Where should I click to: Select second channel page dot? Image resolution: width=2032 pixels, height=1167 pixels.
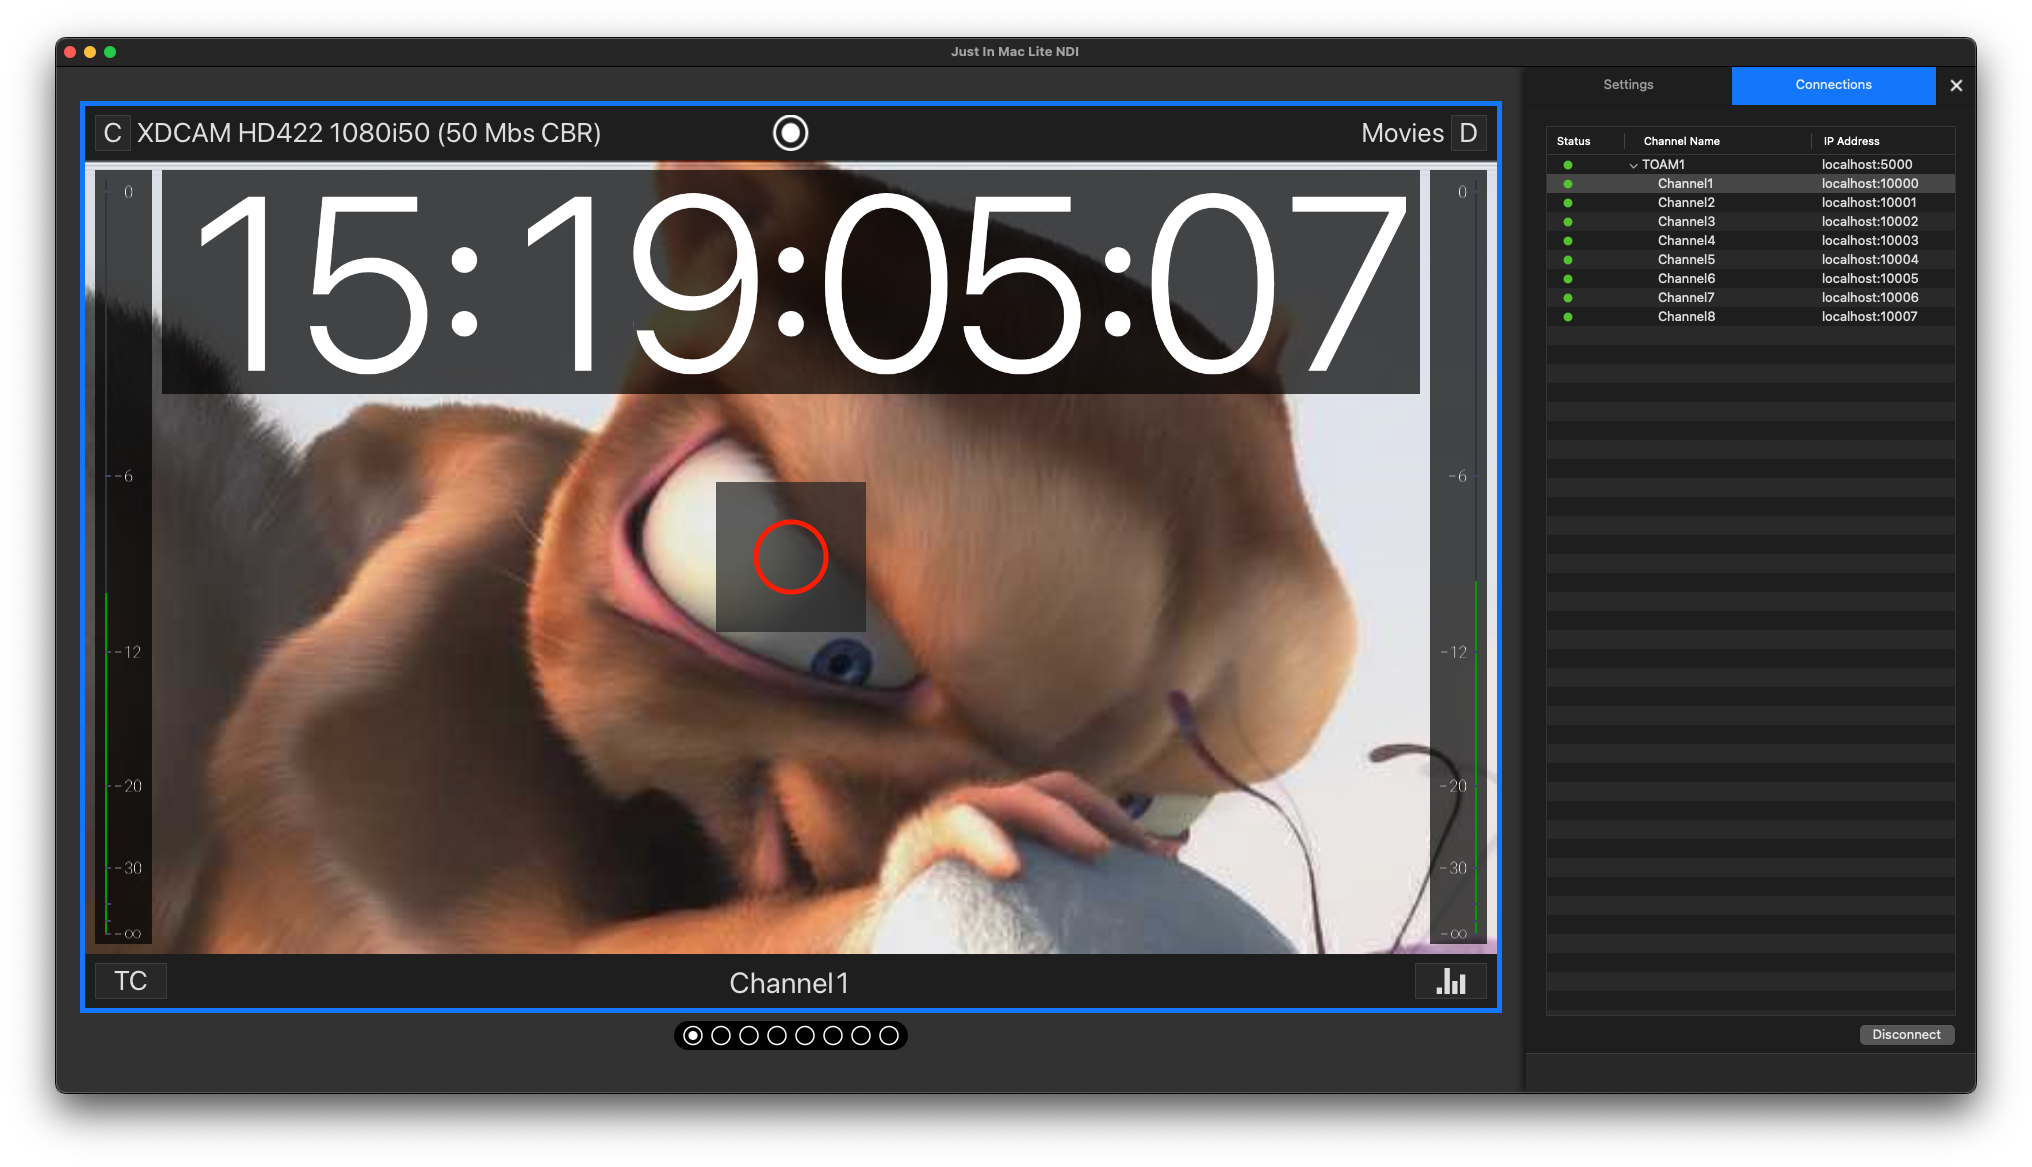tap(721, 1036)
